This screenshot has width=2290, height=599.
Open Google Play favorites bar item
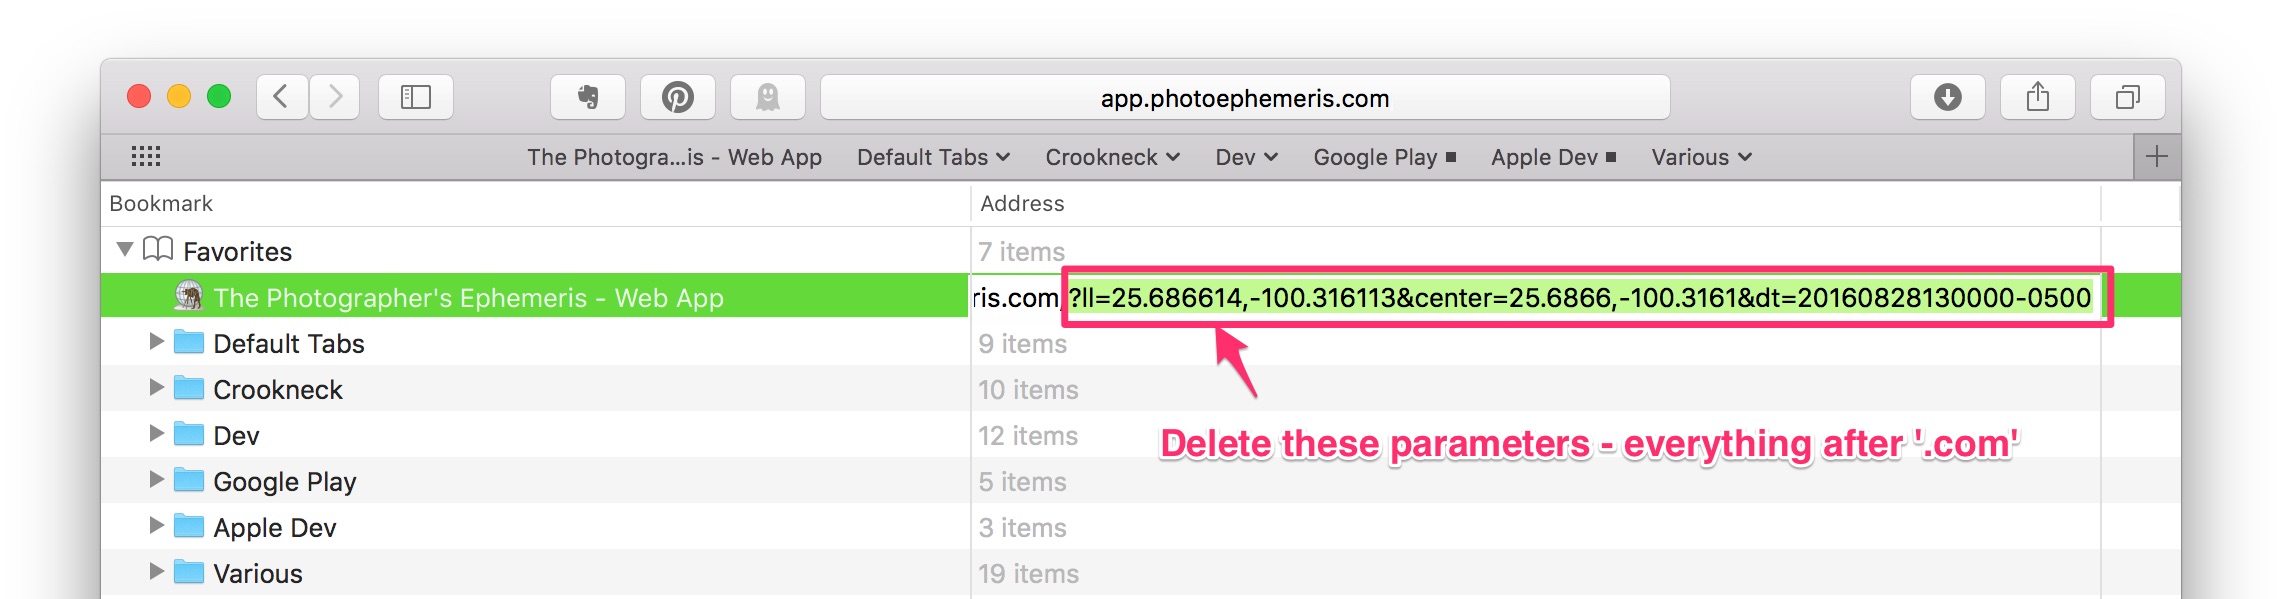click(1385, 157)
